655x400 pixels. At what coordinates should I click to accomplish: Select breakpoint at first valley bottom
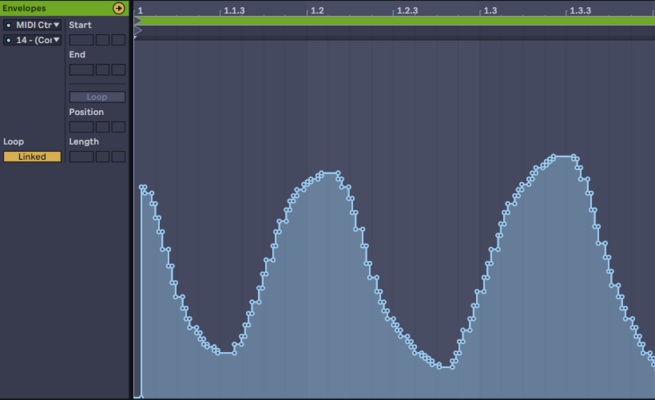coord(218,353)
